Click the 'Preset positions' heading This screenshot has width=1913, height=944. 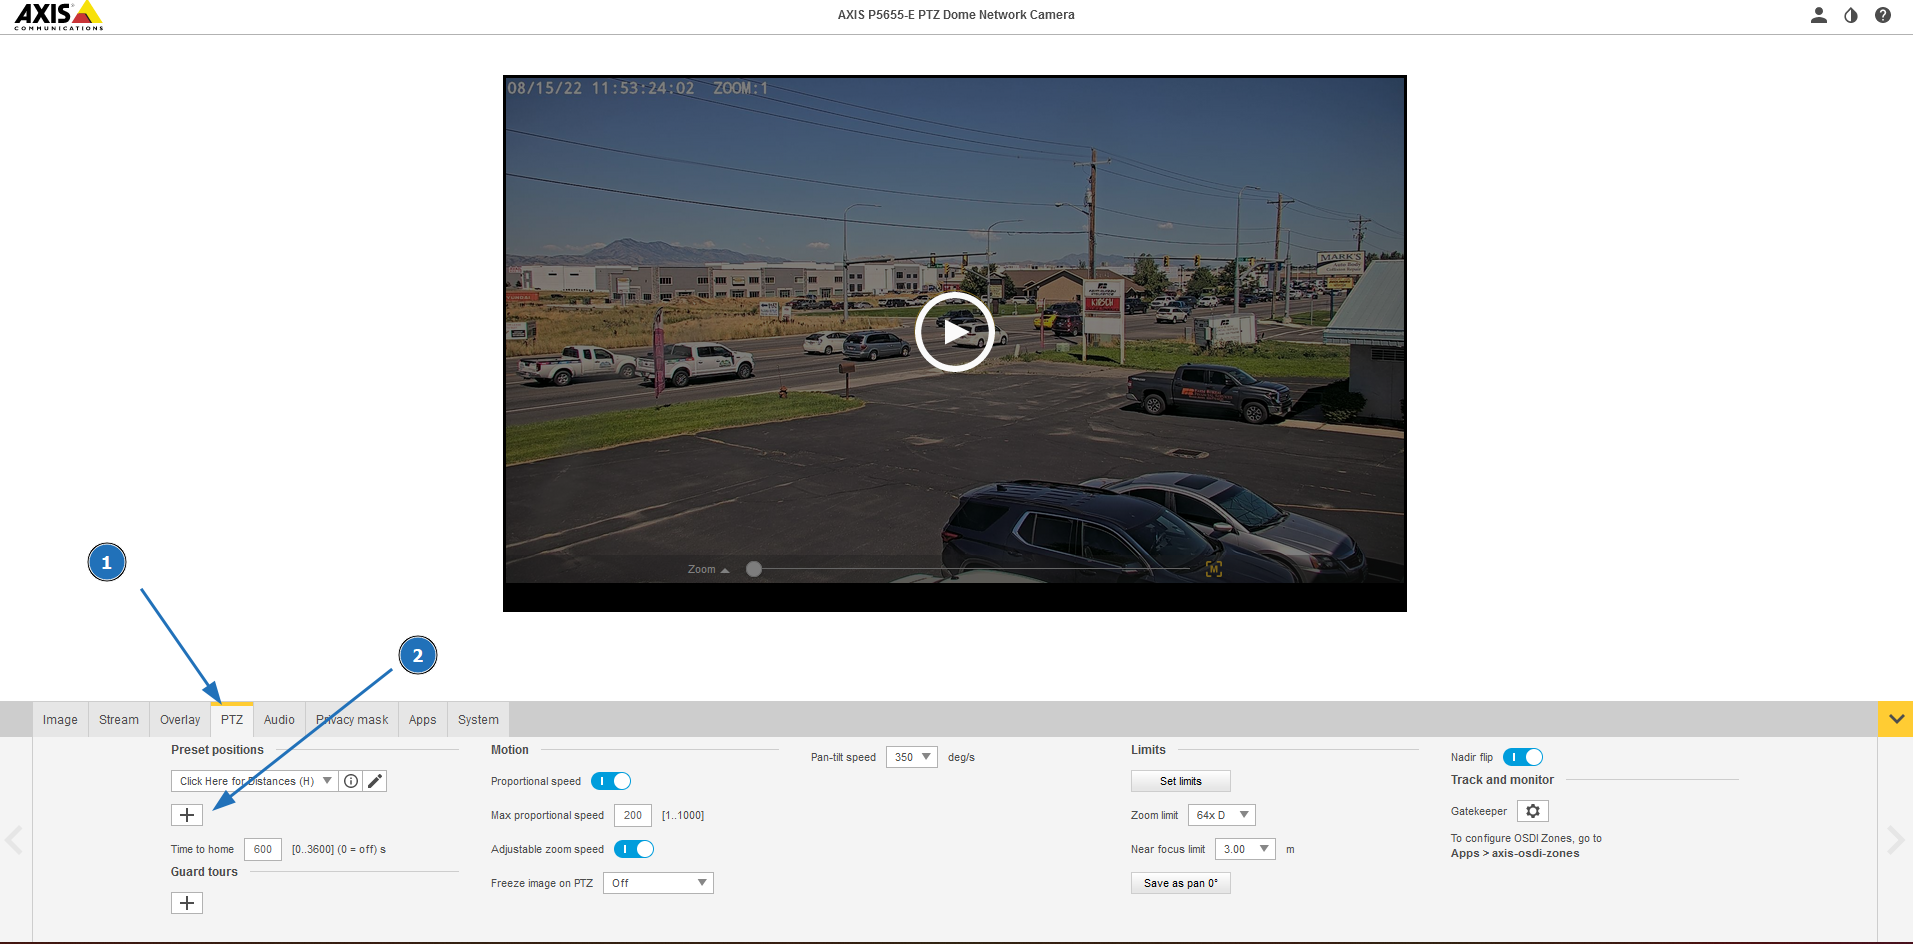pyautogui.click(x=217, y=750)
